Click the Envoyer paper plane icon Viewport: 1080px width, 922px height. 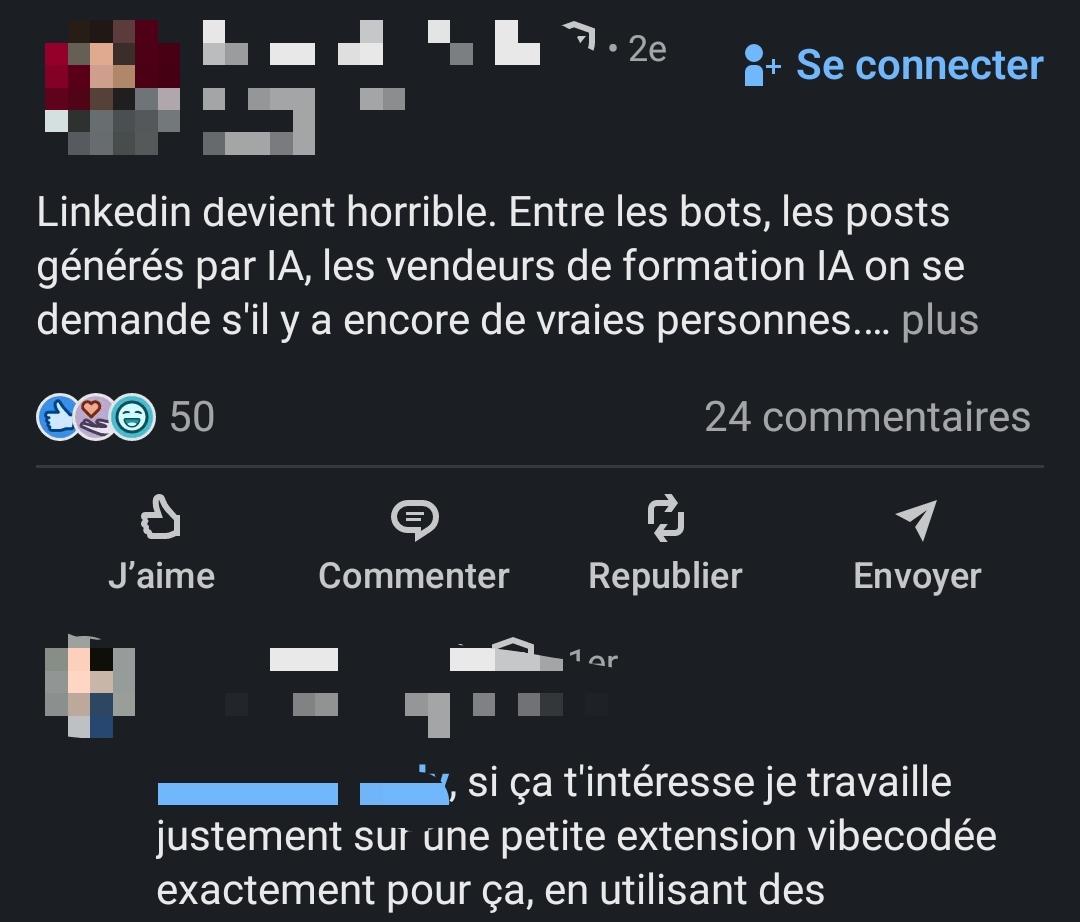[916, 519]
